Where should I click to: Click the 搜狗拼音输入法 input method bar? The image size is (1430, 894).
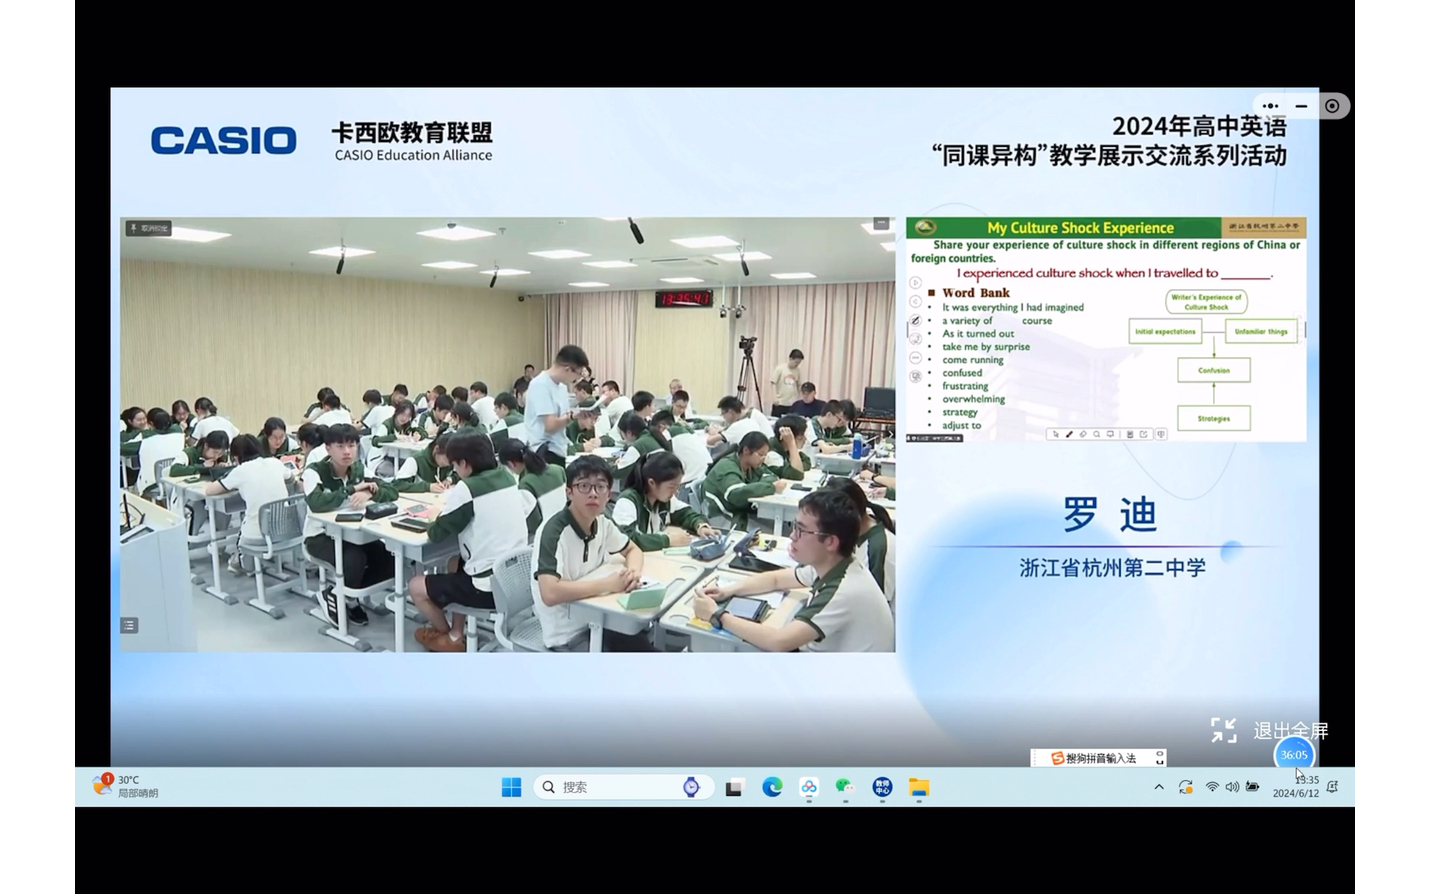[1098, 759]
